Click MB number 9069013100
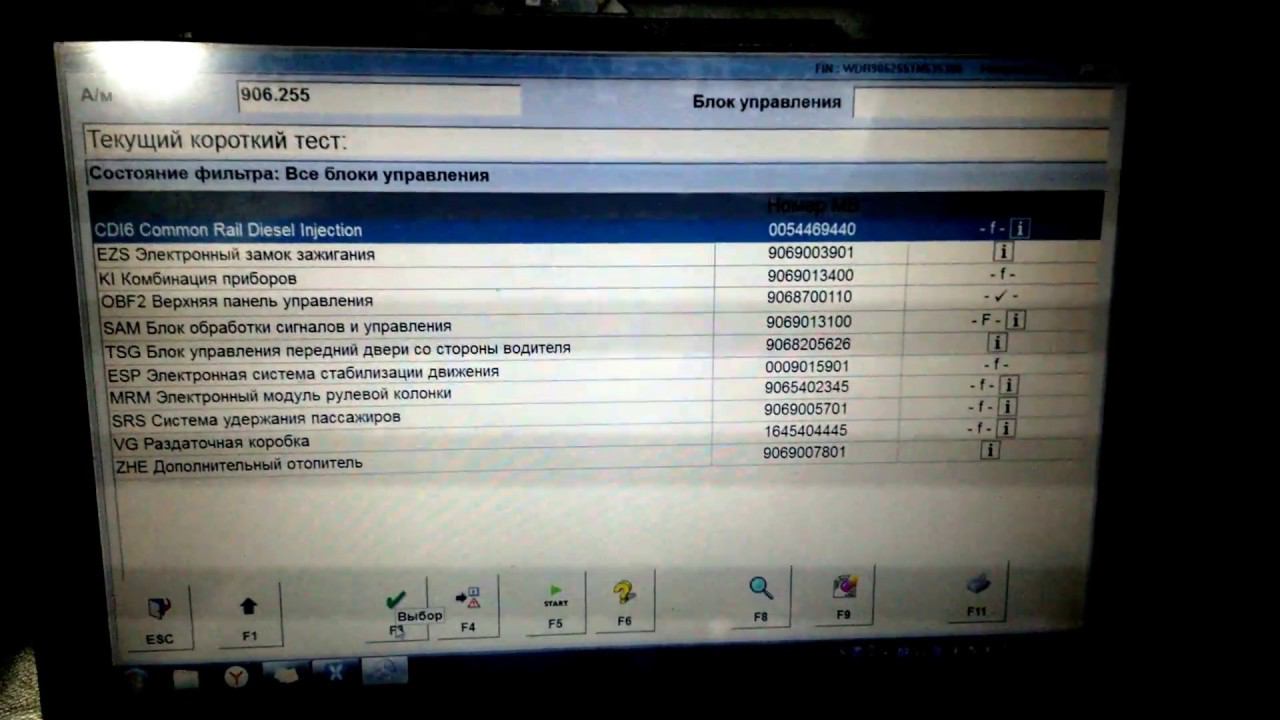Screen dimensions: 1280x720 (x=809, y=322)
